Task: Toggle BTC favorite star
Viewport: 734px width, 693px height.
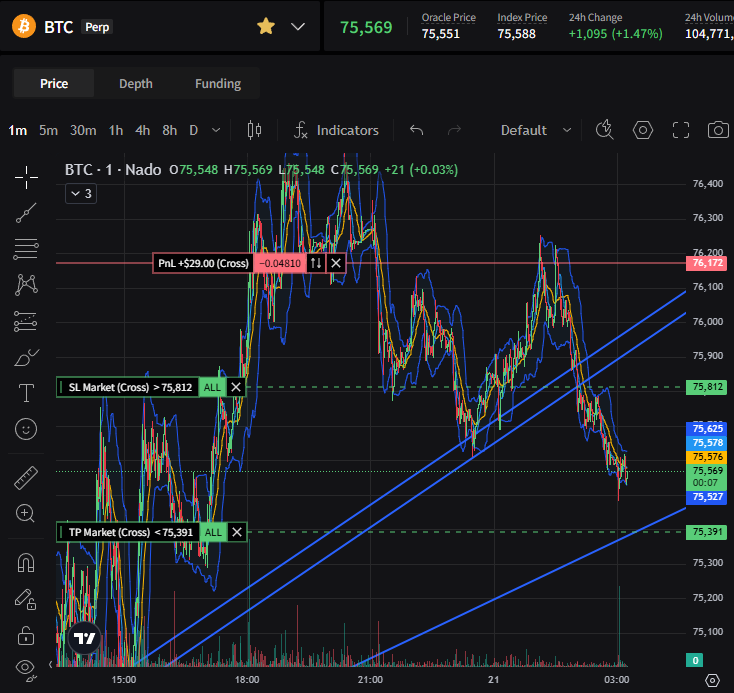Action: click(266, 26)
